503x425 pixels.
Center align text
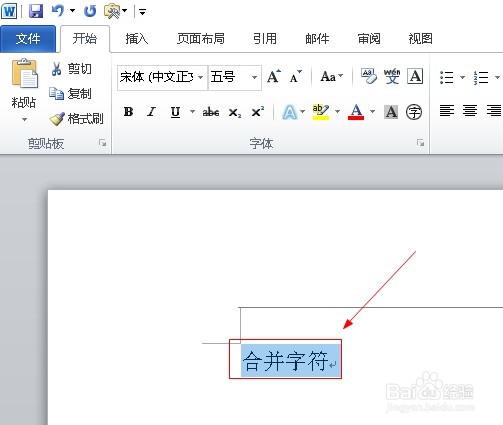470,110
